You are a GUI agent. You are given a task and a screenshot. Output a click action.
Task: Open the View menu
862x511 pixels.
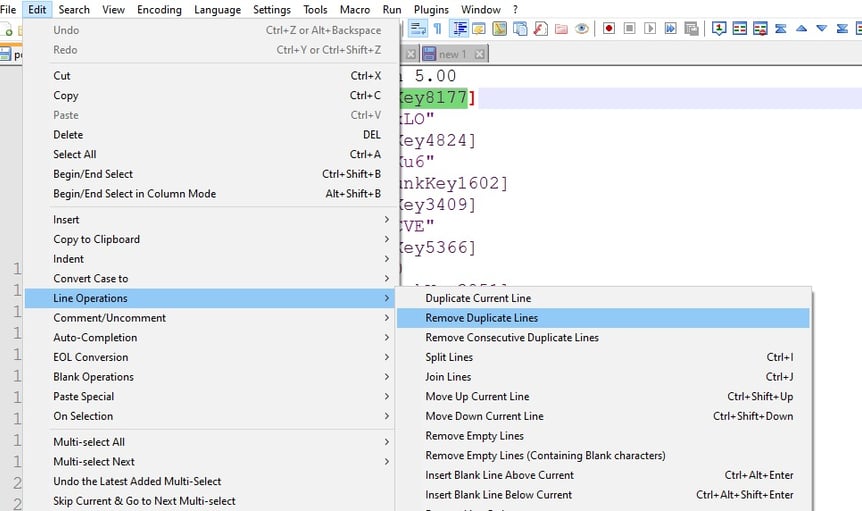(x=113, y=9)
